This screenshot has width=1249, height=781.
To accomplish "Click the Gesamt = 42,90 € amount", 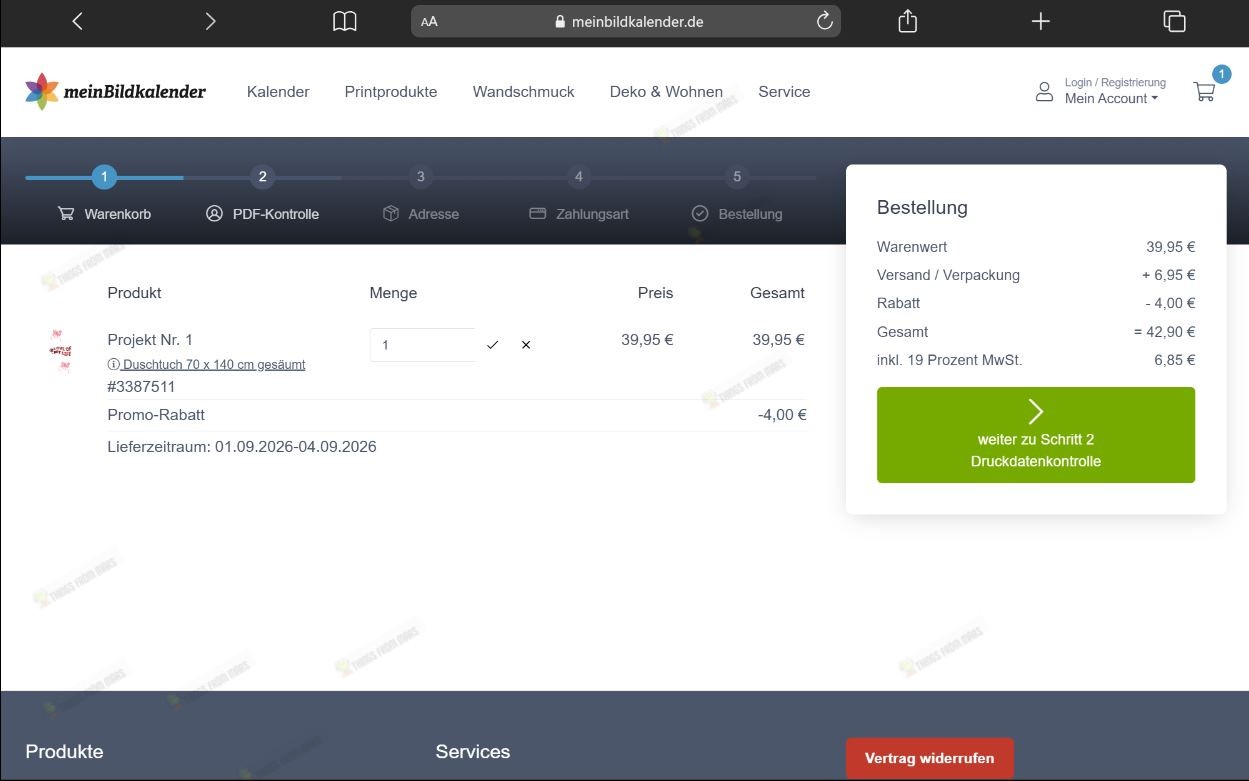I will click(x=1165, y=332).
